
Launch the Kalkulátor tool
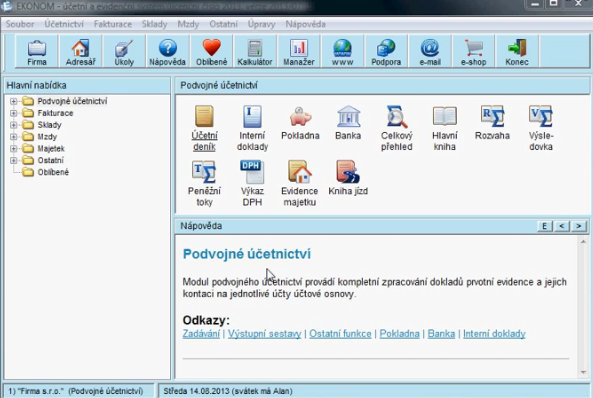coord(255,52)
